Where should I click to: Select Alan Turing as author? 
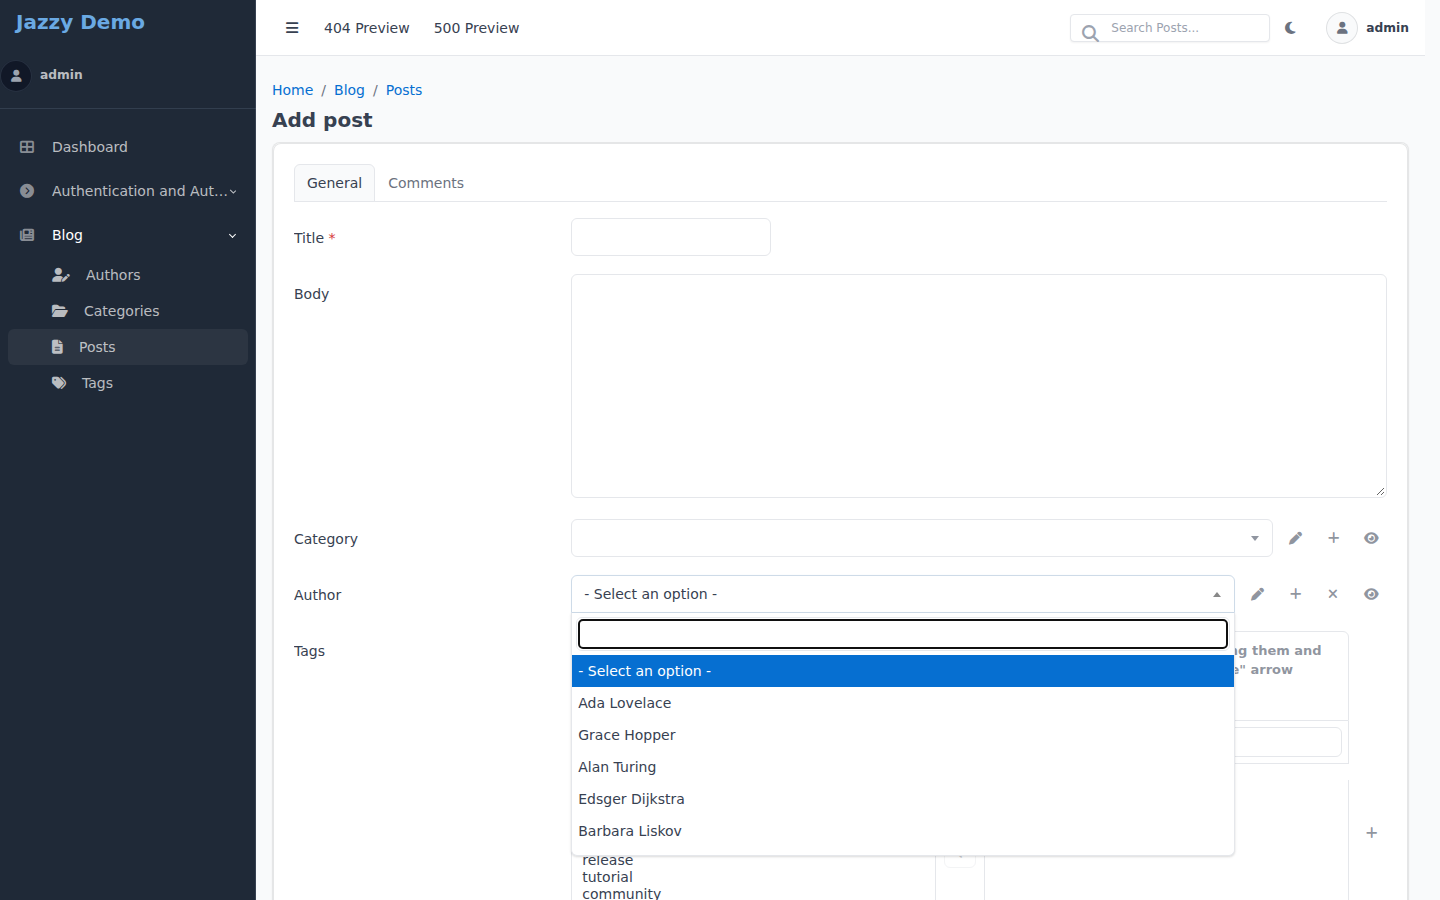pyautogui.click(x=902, y=767)
